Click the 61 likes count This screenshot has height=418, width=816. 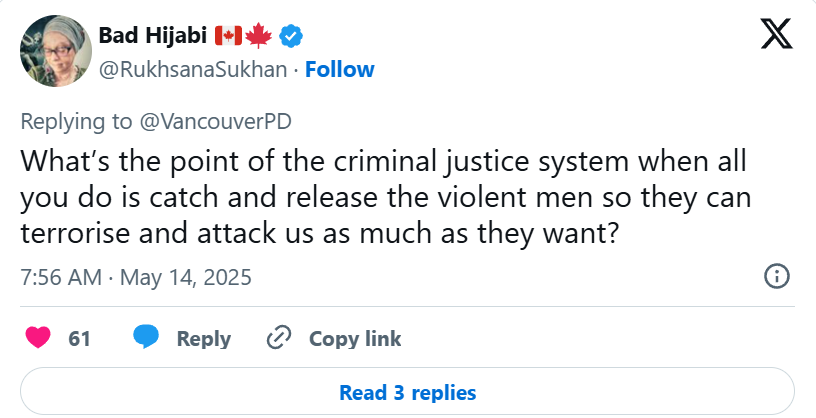click(79, 339)
